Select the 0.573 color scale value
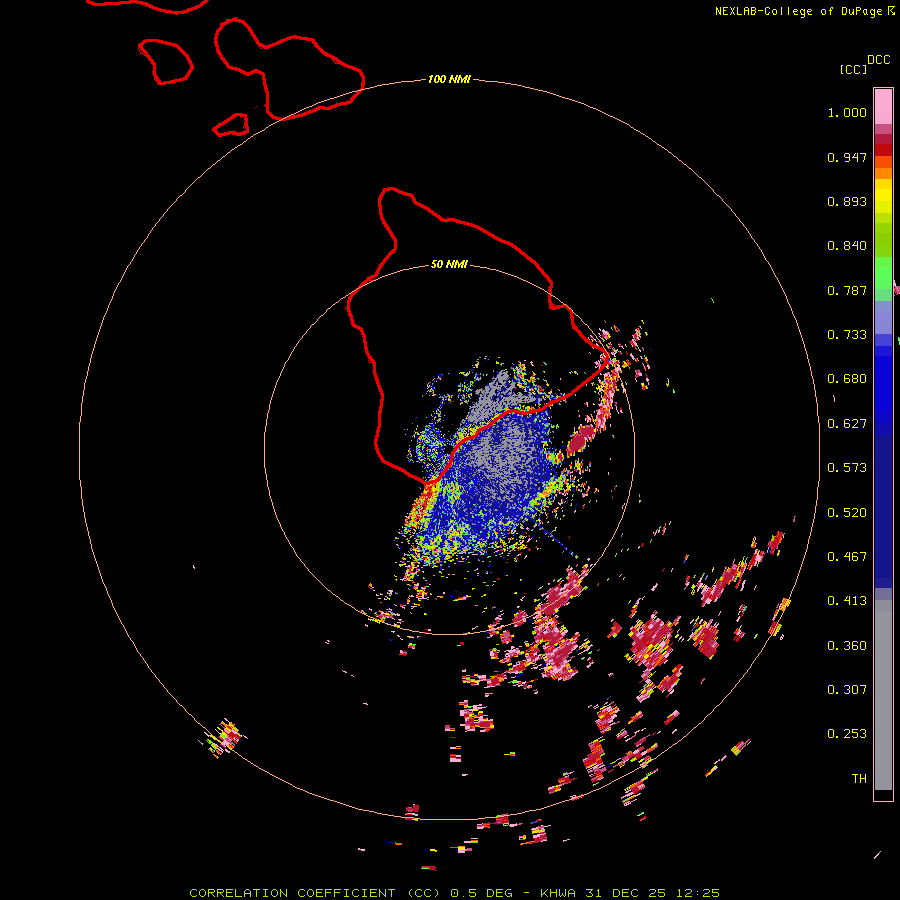Screen dimensions: 900x900 tap(847, 468)
